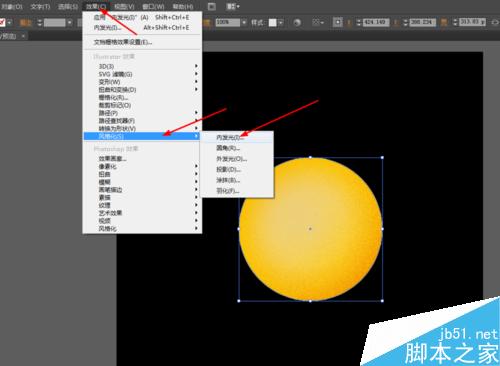The height and width of the screenshot is (366, 500).
Task: Expand the SVG 滤镜(G) submenu
Action: click(x=142, y=74)
